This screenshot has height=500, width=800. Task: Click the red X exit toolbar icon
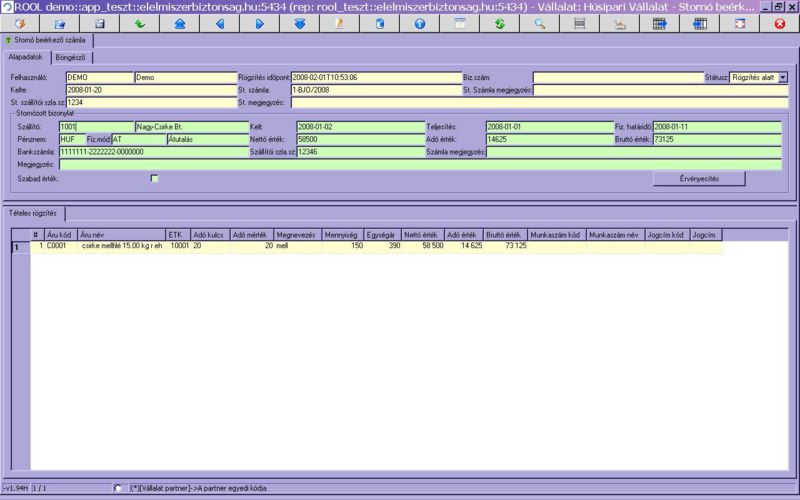[x=779, y=22]
